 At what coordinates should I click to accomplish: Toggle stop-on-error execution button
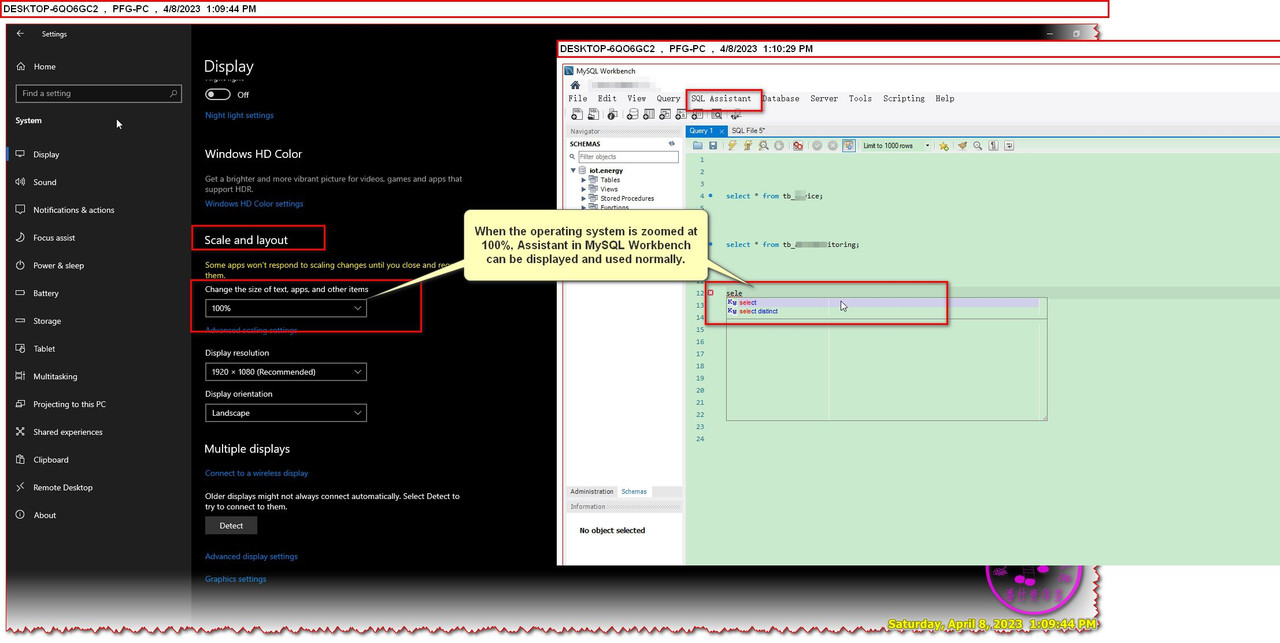pyautogui.click(x=798, y=146)
